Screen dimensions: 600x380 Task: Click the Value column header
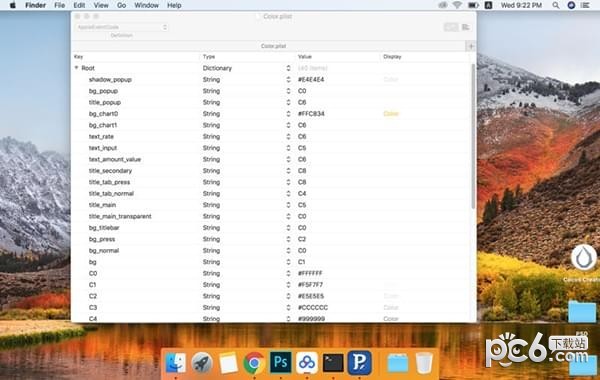point(305,57)
